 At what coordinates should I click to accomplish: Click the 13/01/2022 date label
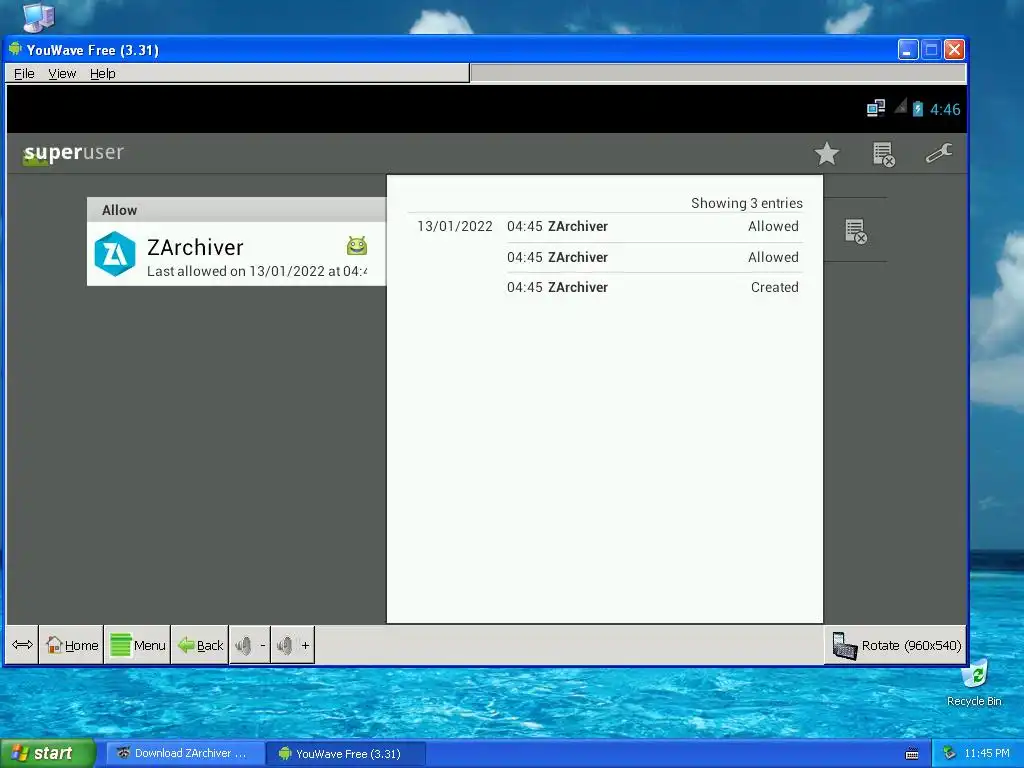coord(455,227)
